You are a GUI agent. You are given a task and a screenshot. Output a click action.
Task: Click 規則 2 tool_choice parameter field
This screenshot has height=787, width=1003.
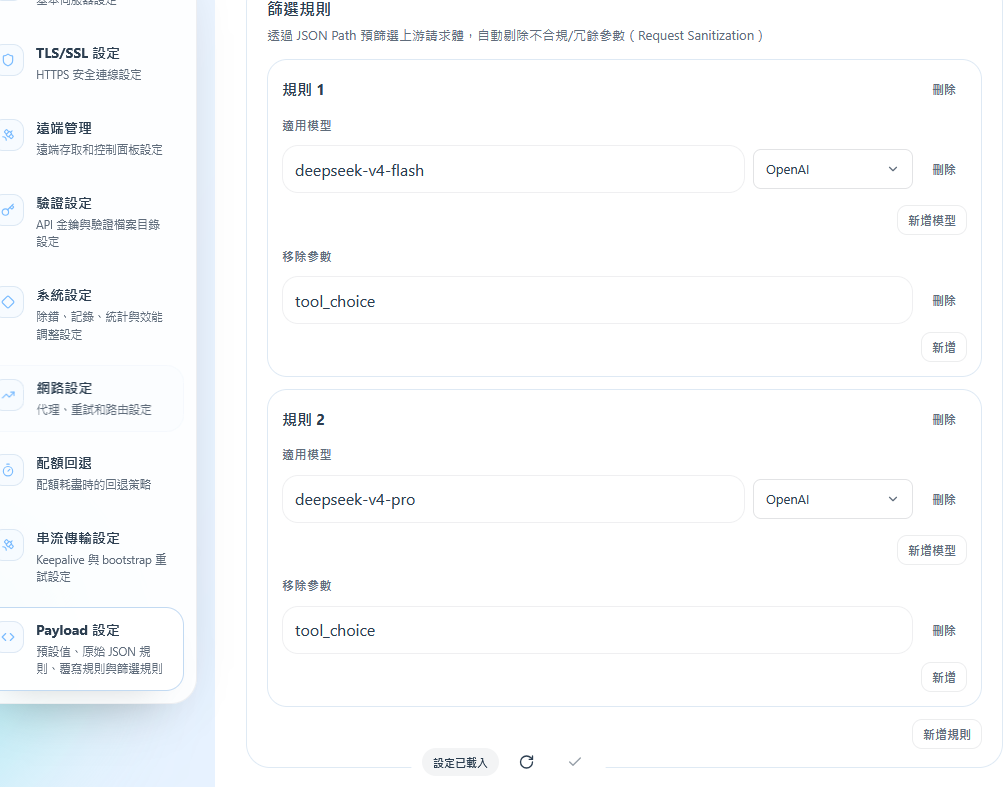[x=597, y=630]
